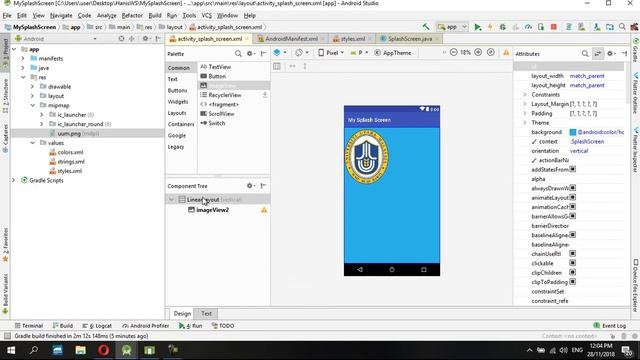Select Widgets palette category
Screen dimensions: 640x360
(178, 102)
